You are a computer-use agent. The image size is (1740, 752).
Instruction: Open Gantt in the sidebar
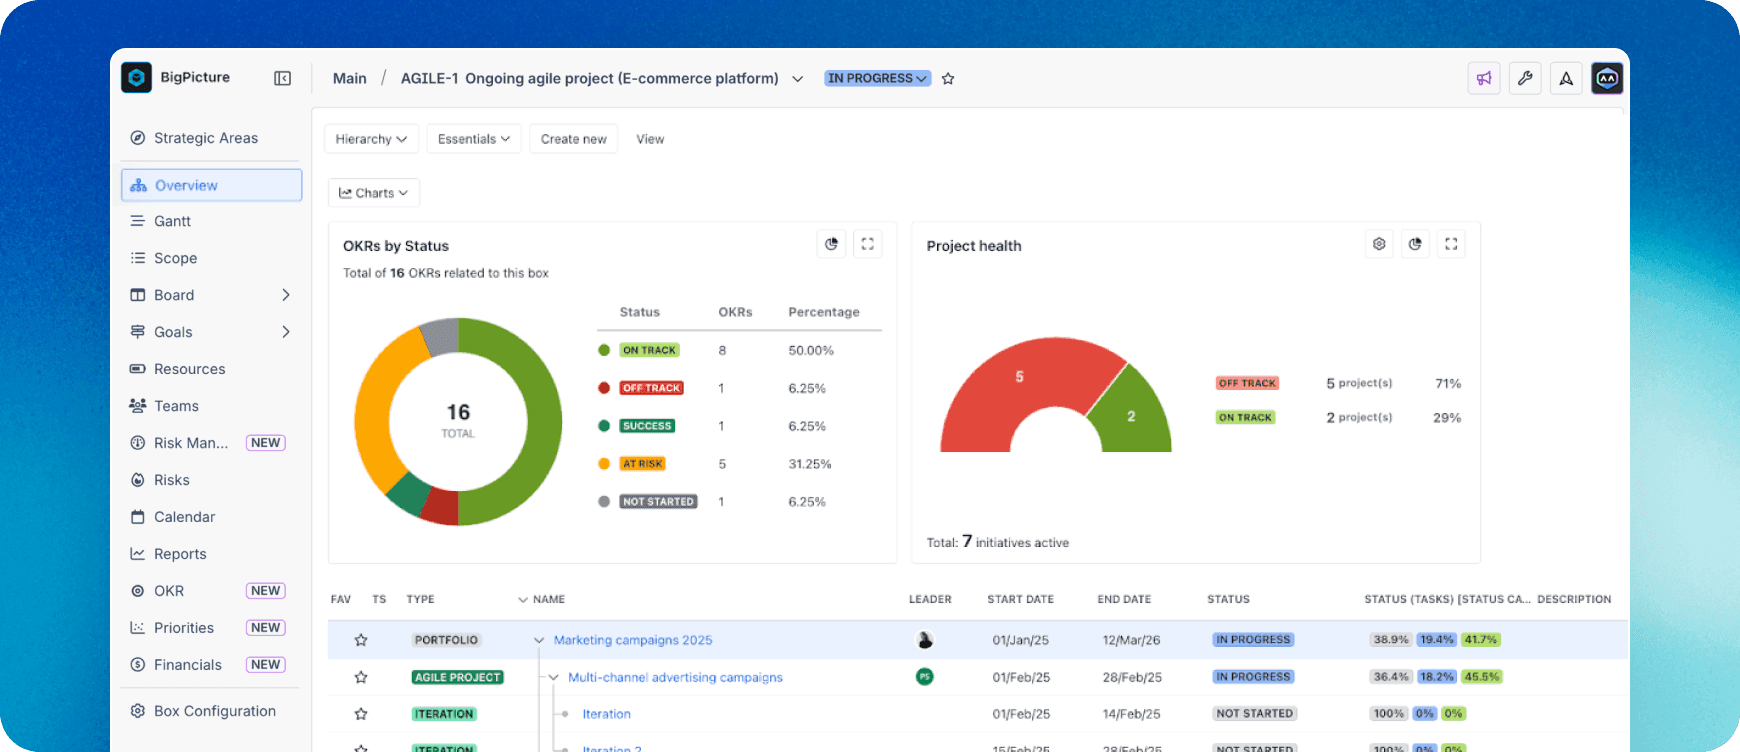tap(172, 221)
